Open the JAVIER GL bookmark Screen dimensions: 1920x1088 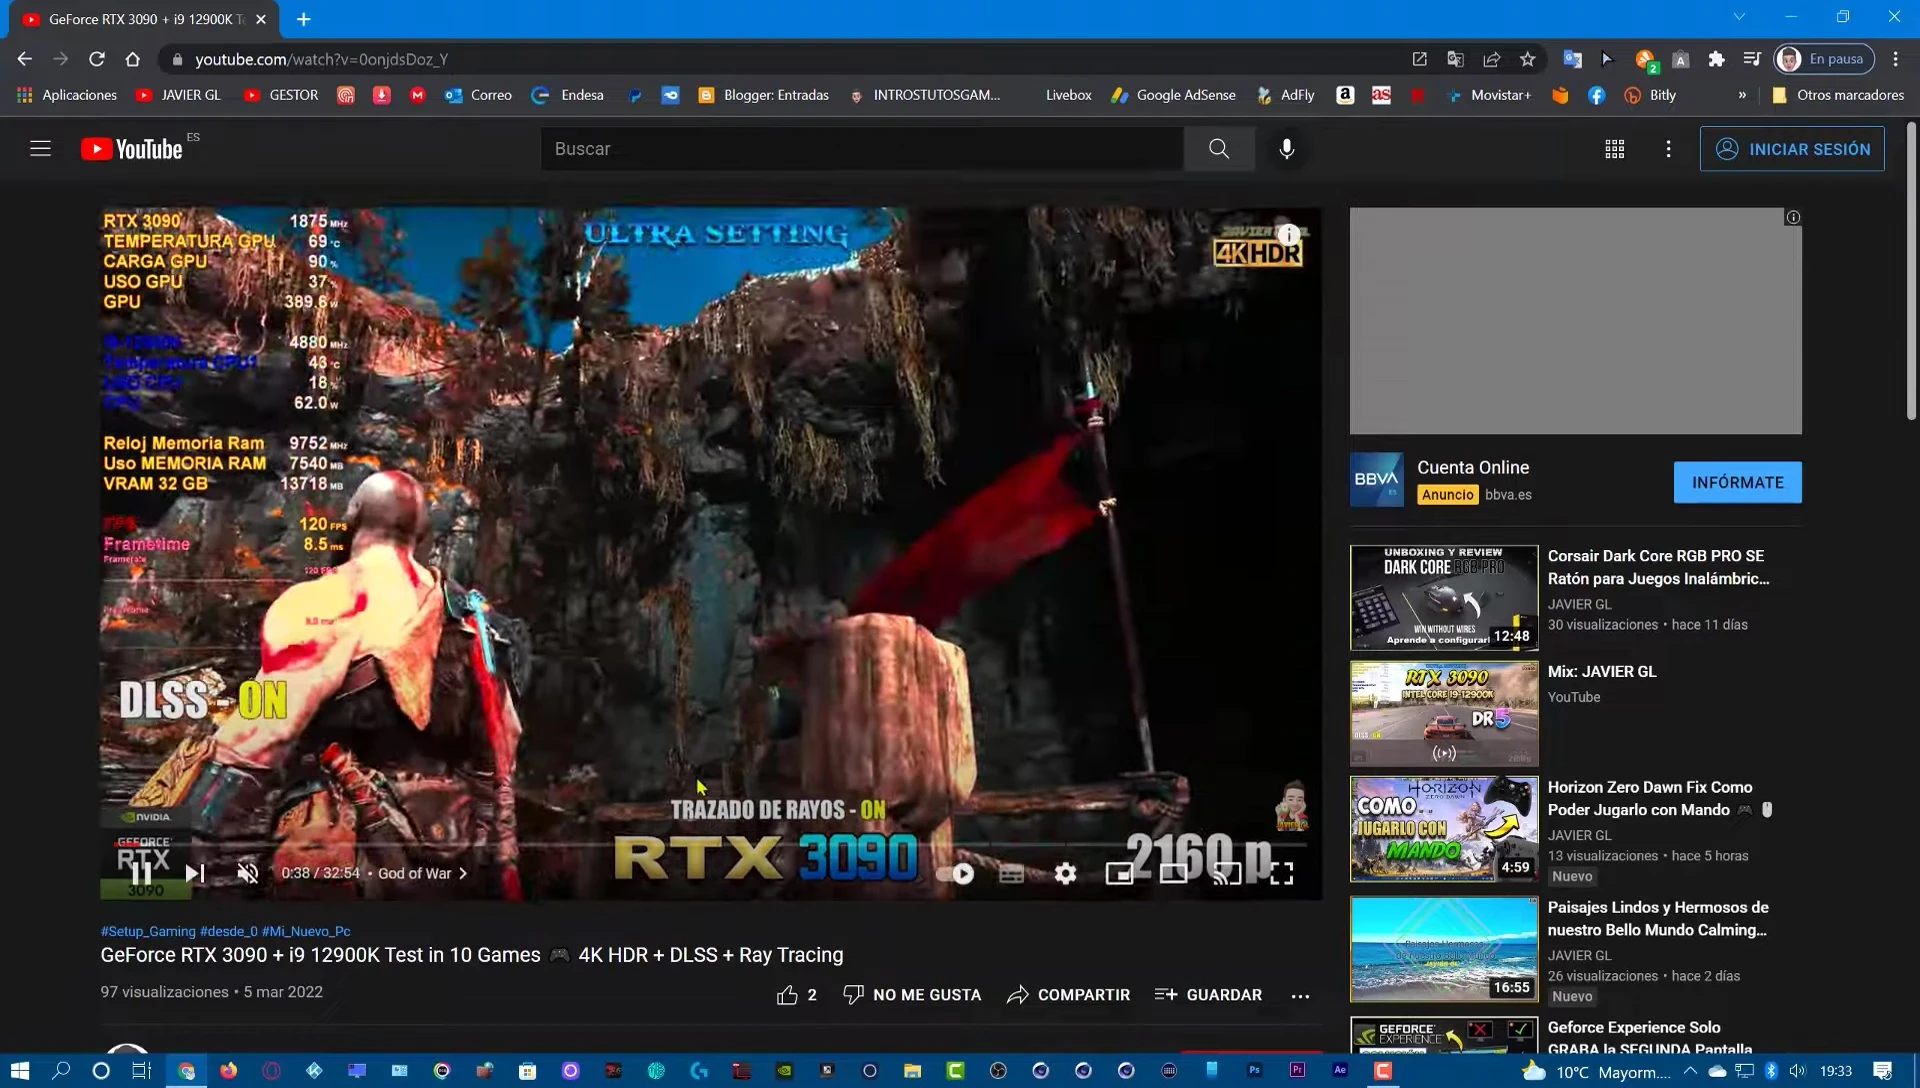click(178, 95)
